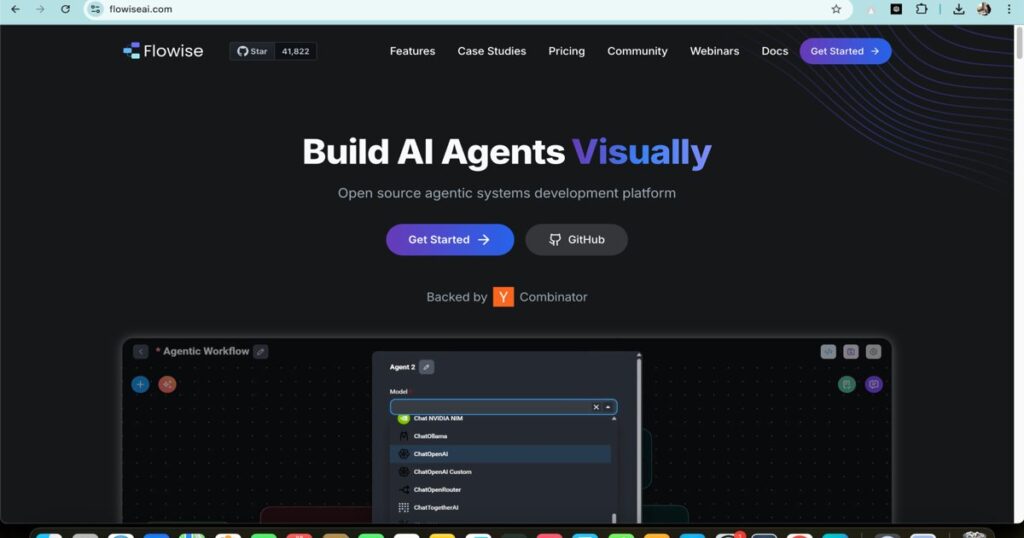1024x538 pixels.
Task: Collapse the Model dropdown arrow
Action: (x=608, y=407)
